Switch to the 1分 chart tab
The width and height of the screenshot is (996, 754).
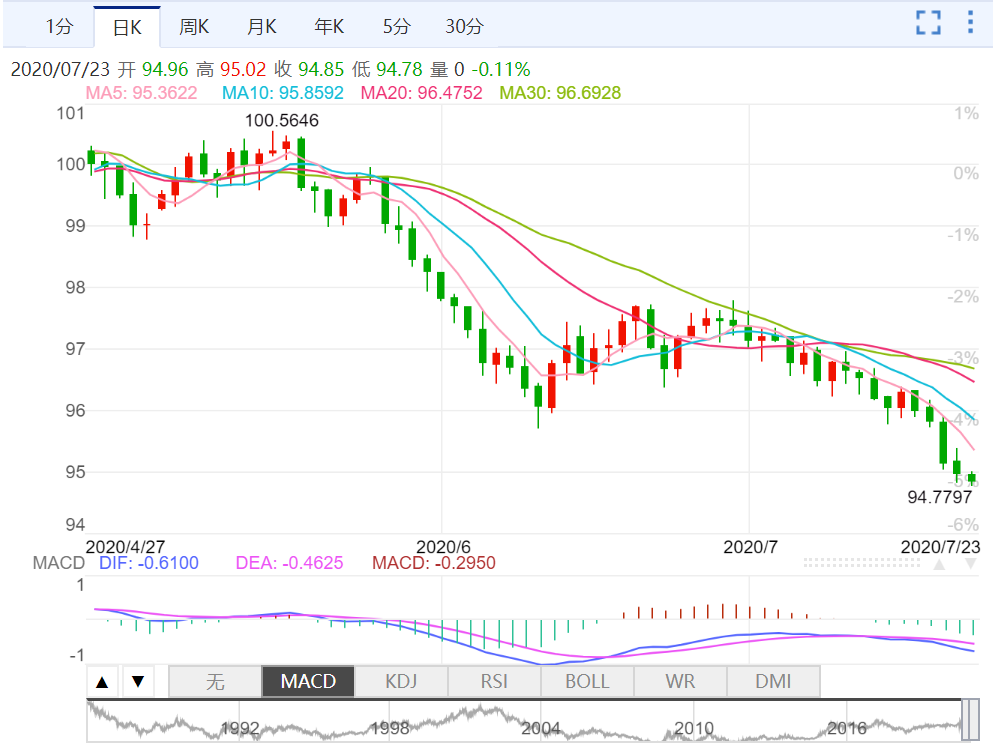tap(59, 27)
